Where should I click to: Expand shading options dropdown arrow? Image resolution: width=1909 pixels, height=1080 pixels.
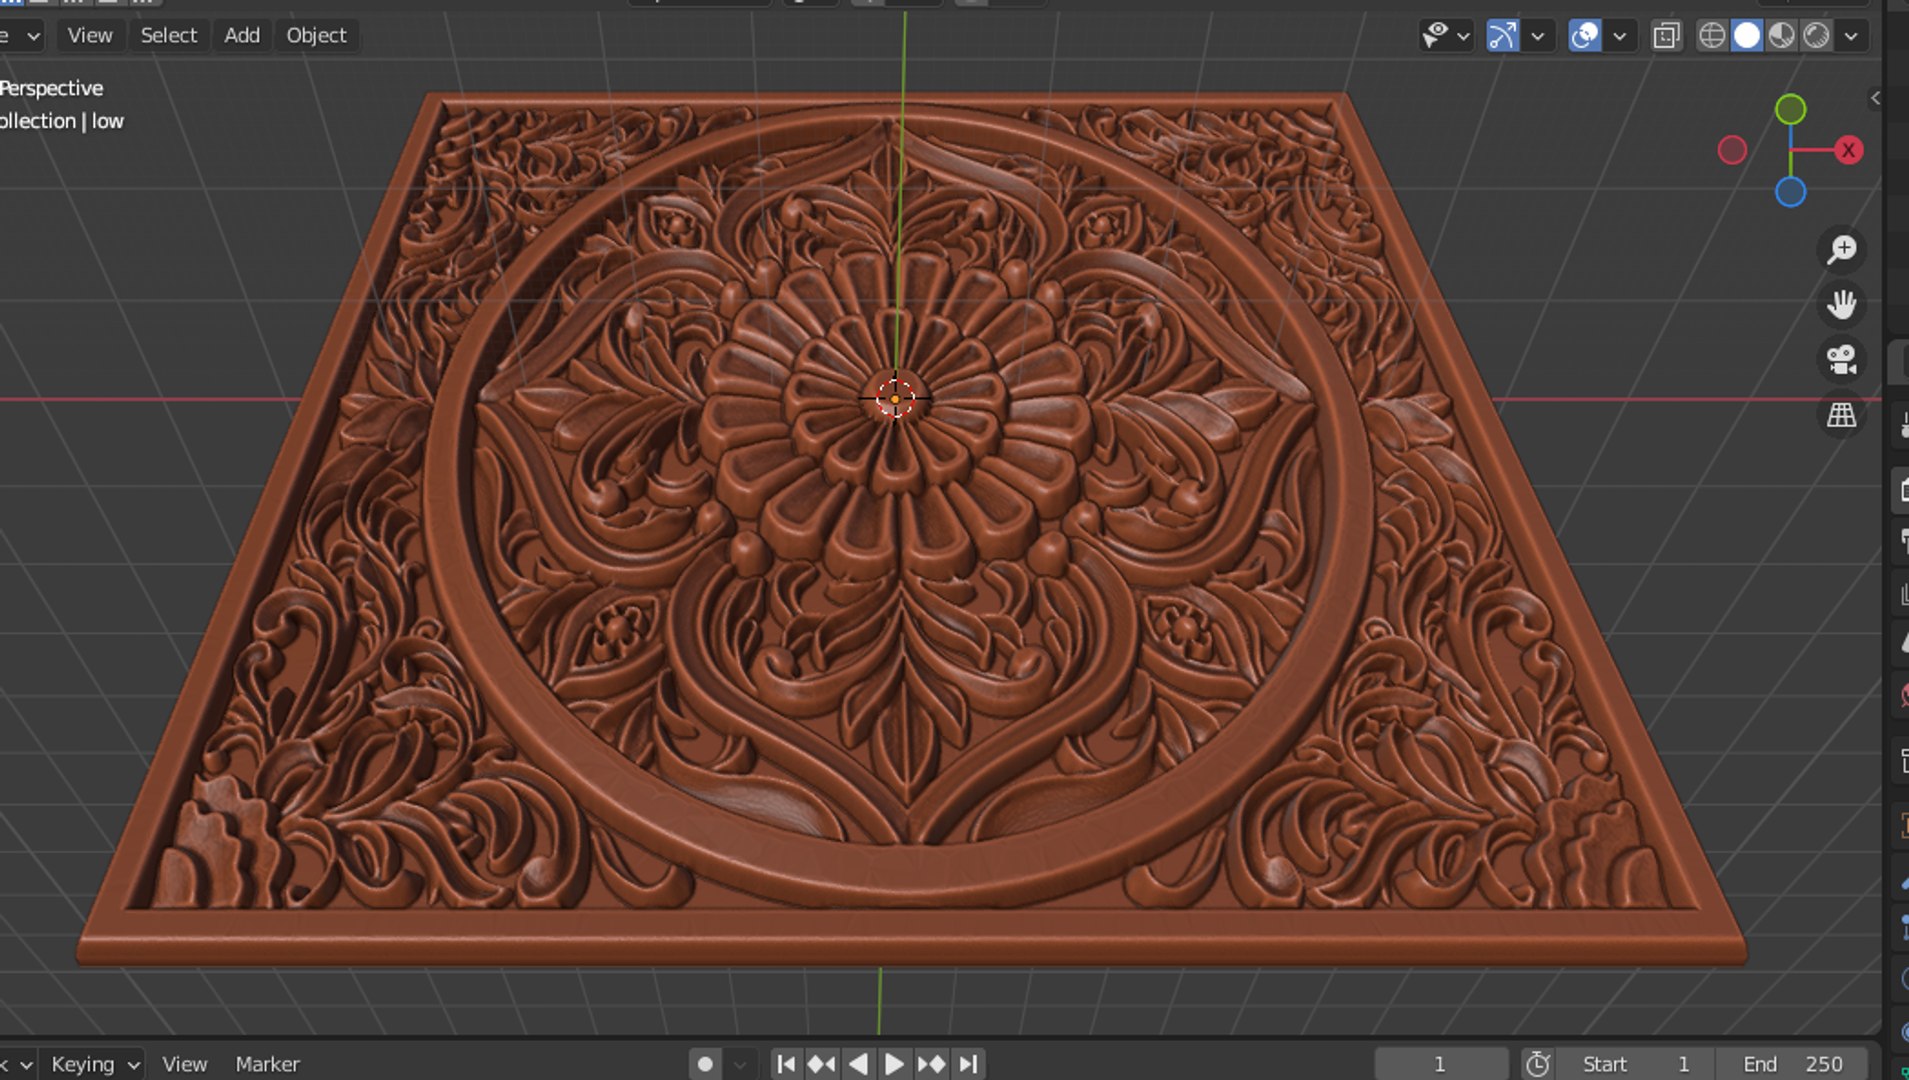(1851, 36)
